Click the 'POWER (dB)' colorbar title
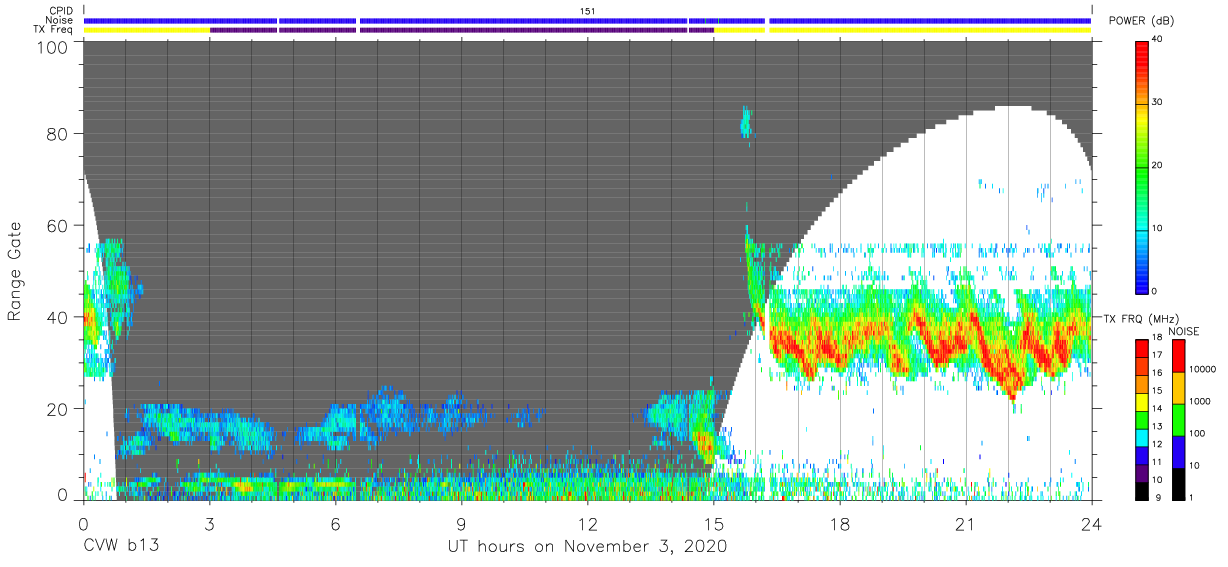1228x567 pixels. [1142, 21]
